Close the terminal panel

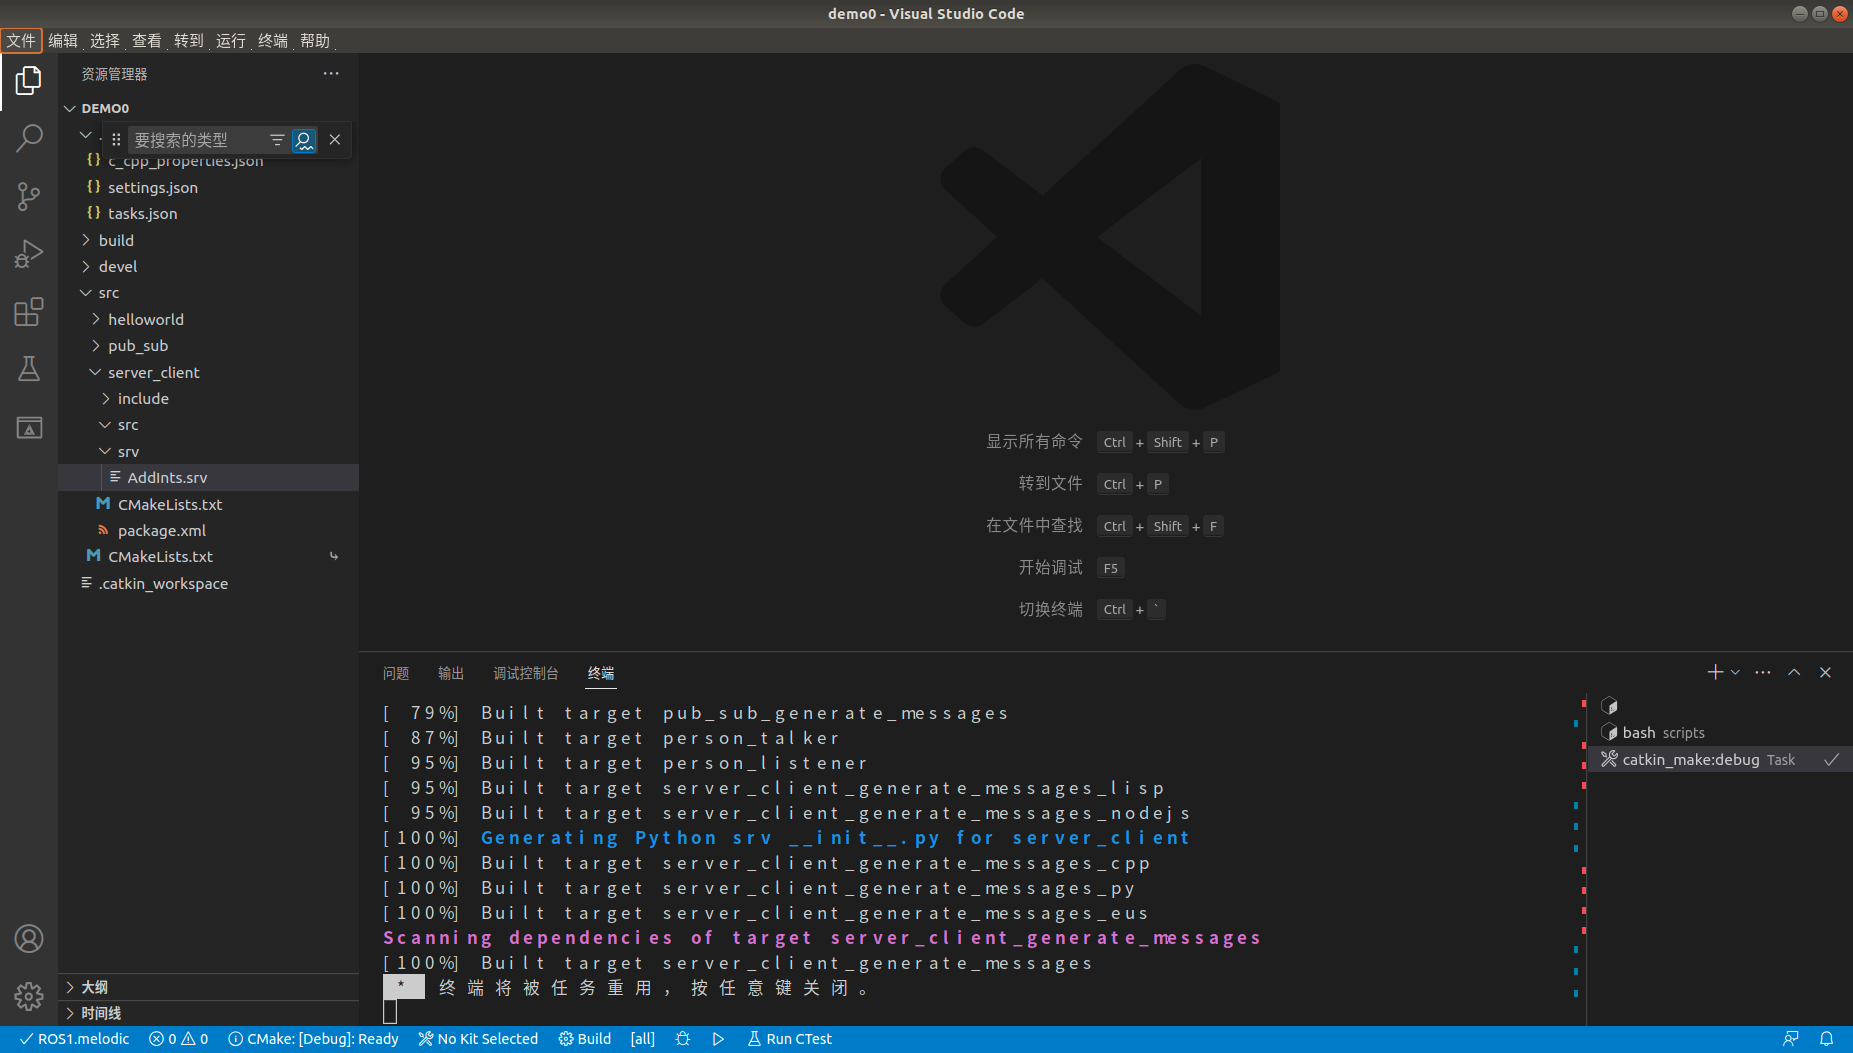[1825, 672]
